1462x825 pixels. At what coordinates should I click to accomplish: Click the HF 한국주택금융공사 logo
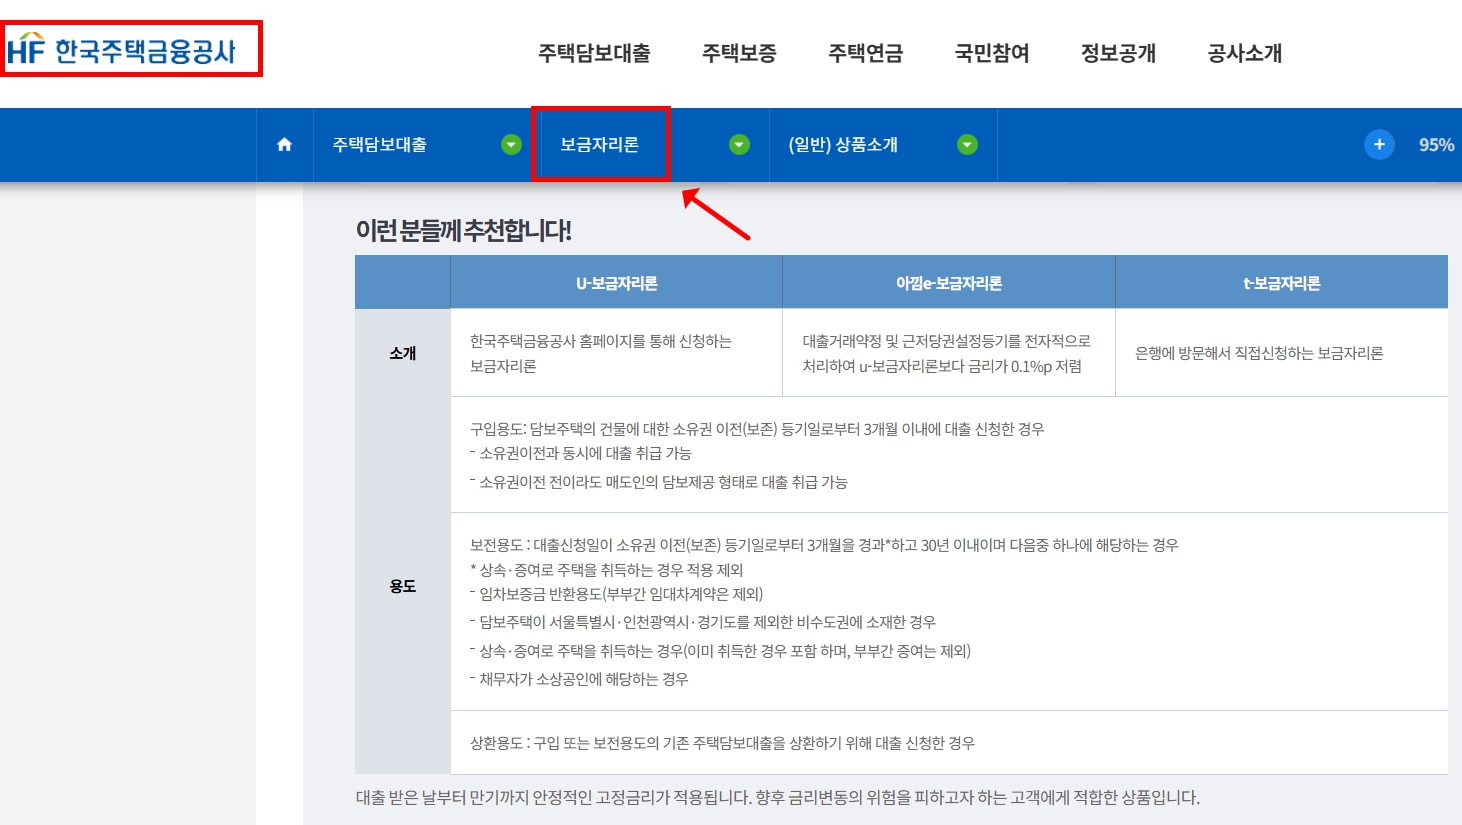click(121, 50)
